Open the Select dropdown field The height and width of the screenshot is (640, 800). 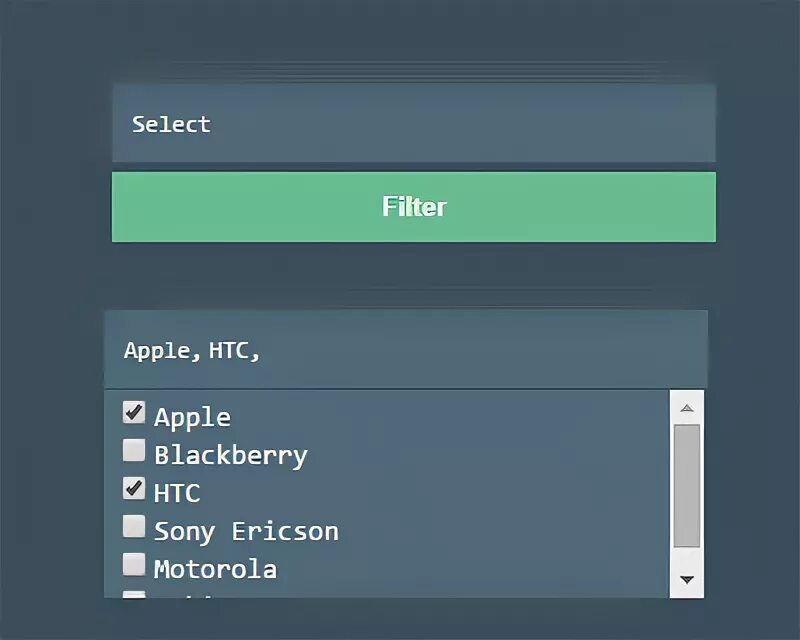pyautogui.click(x=413, y=124)
